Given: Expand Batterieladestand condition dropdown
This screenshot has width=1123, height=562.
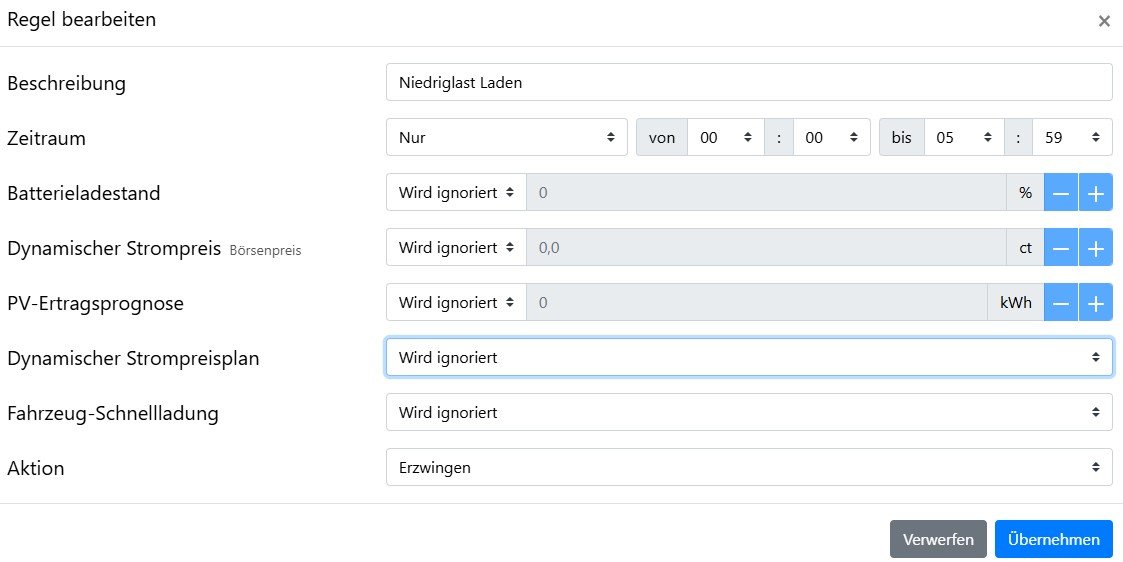Looking at the screenshot, I should tap(456, 193).
